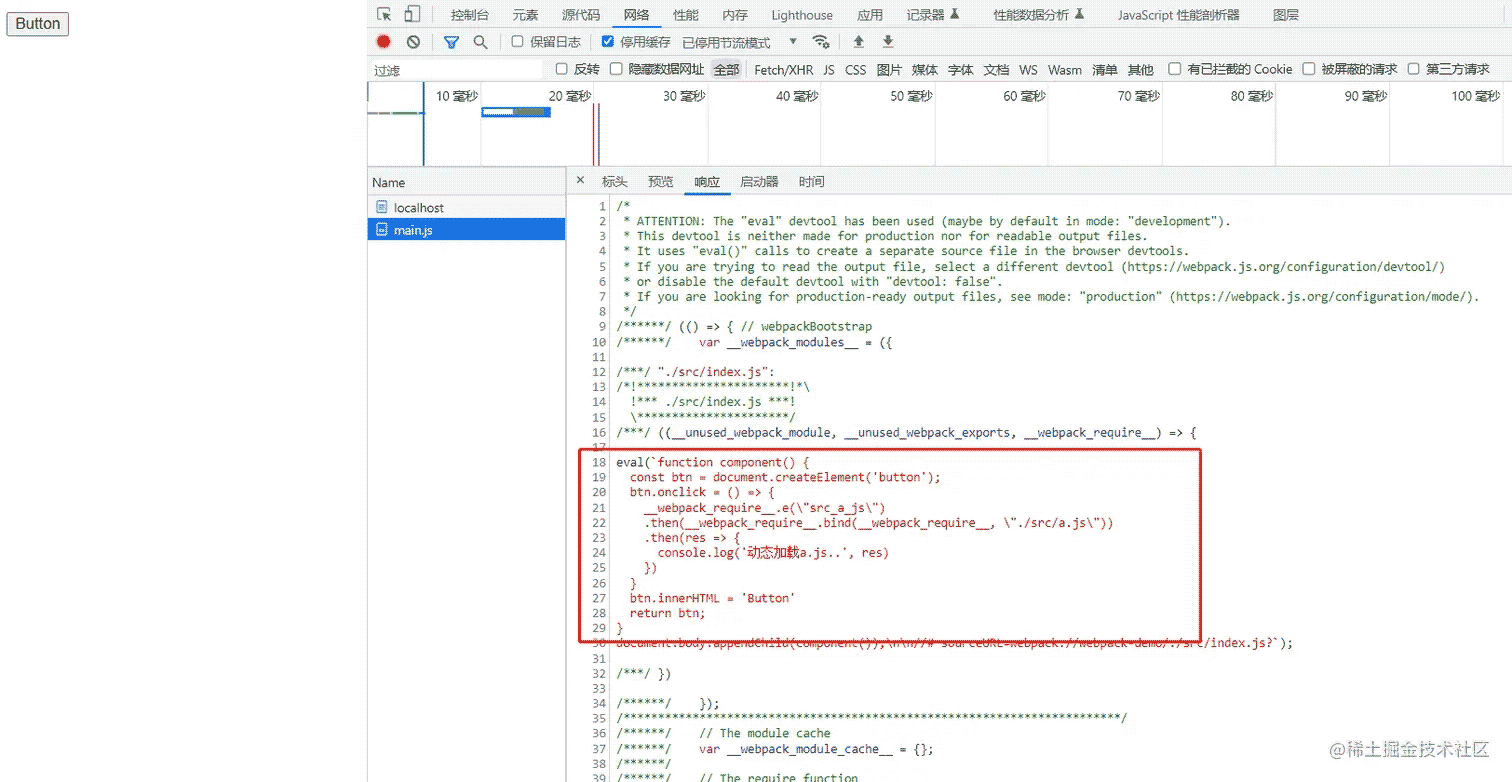Click the Button on the page
Viewport: 1512px width, 782px height.
[38, 24]
